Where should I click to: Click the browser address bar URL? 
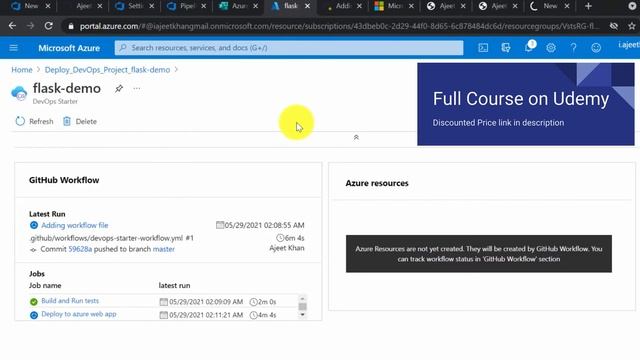339,26
